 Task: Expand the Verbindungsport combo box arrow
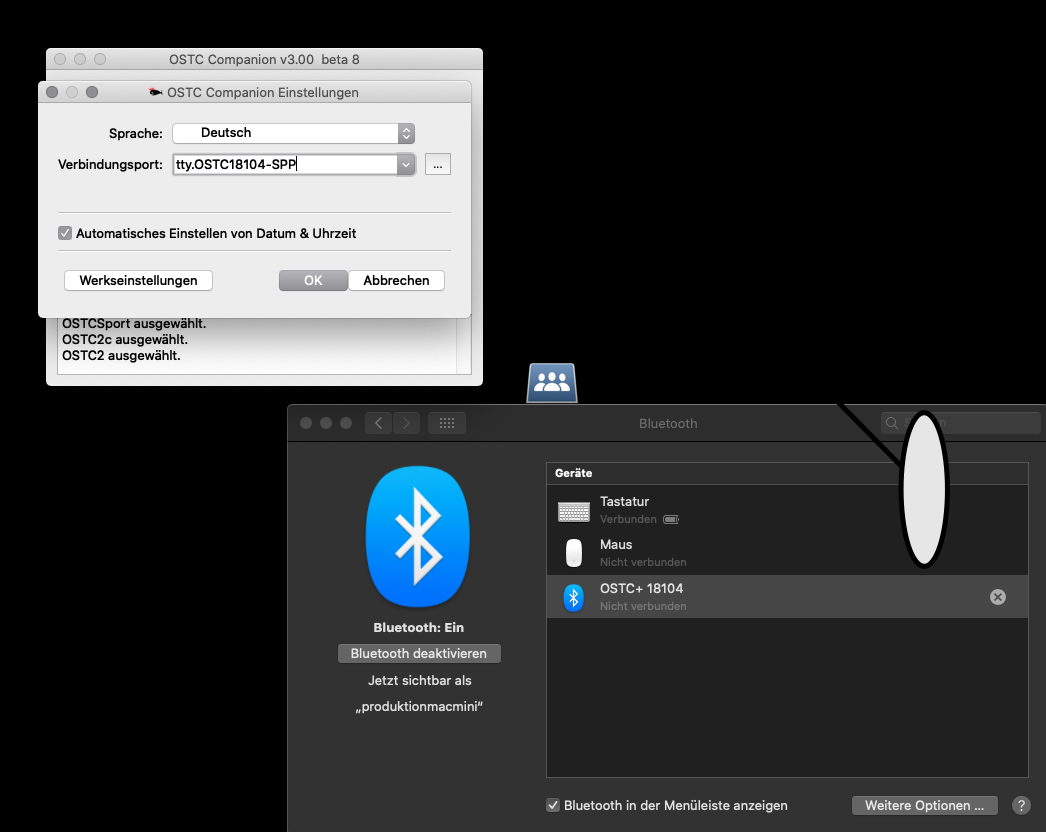(x=405, y=164)
